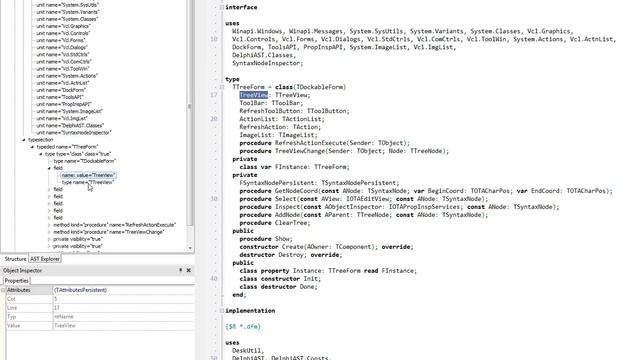Select the type name="TDockableForm" node

[x=84, y=161]
